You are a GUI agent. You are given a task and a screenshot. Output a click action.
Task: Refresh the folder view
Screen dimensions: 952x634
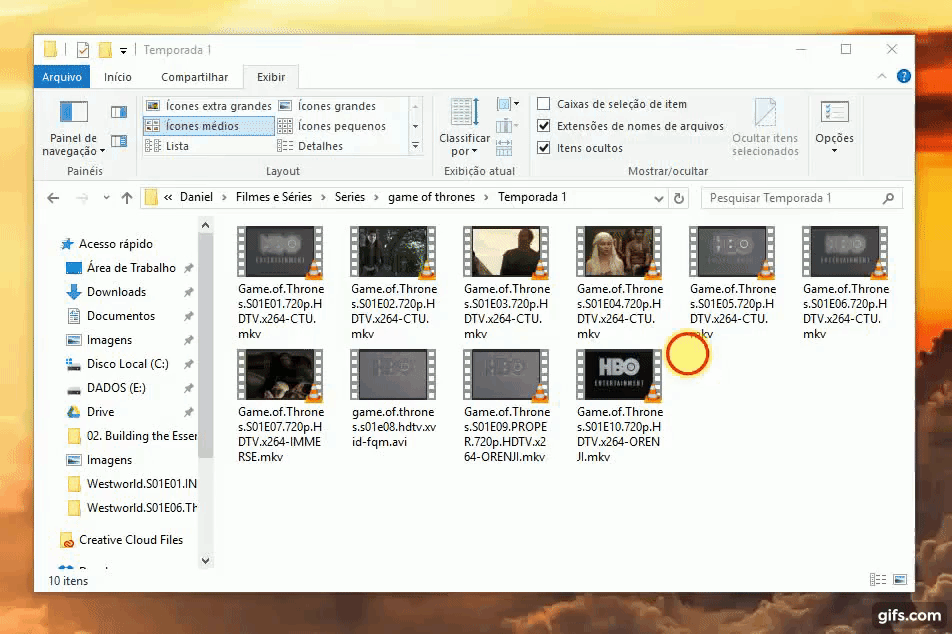click(679, 198)
